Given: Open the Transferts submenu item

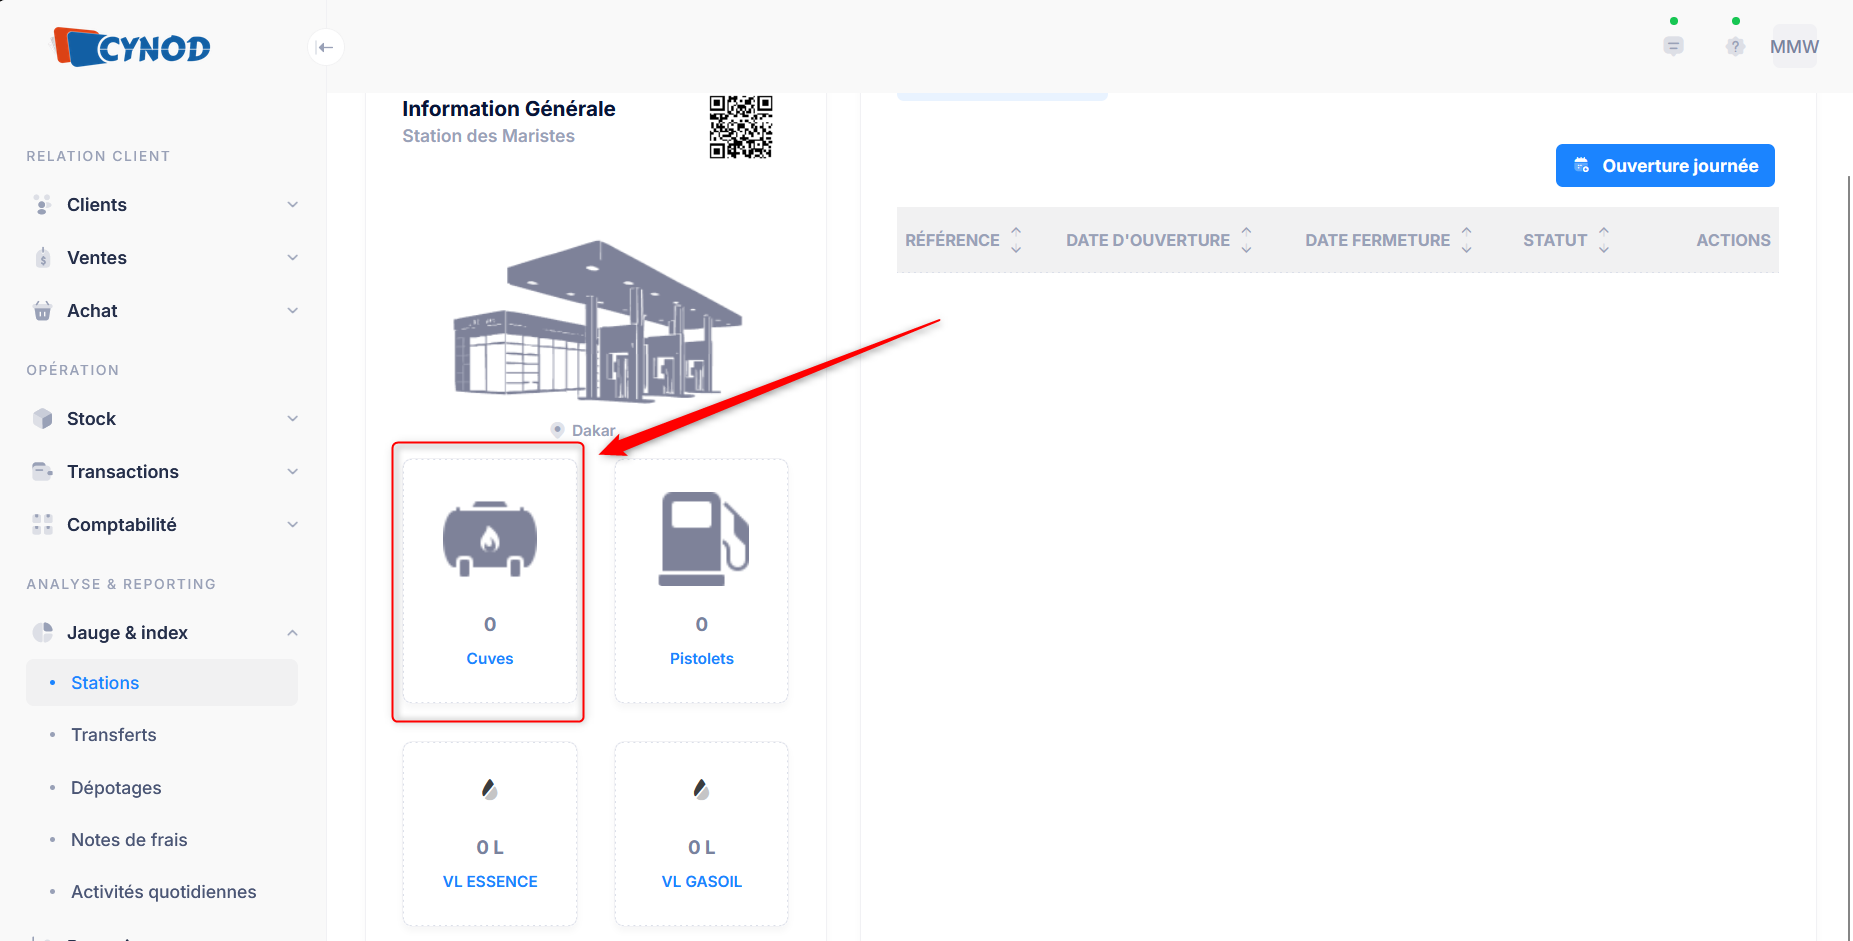Looking at the screenshot, I should (x=114, y=735).
